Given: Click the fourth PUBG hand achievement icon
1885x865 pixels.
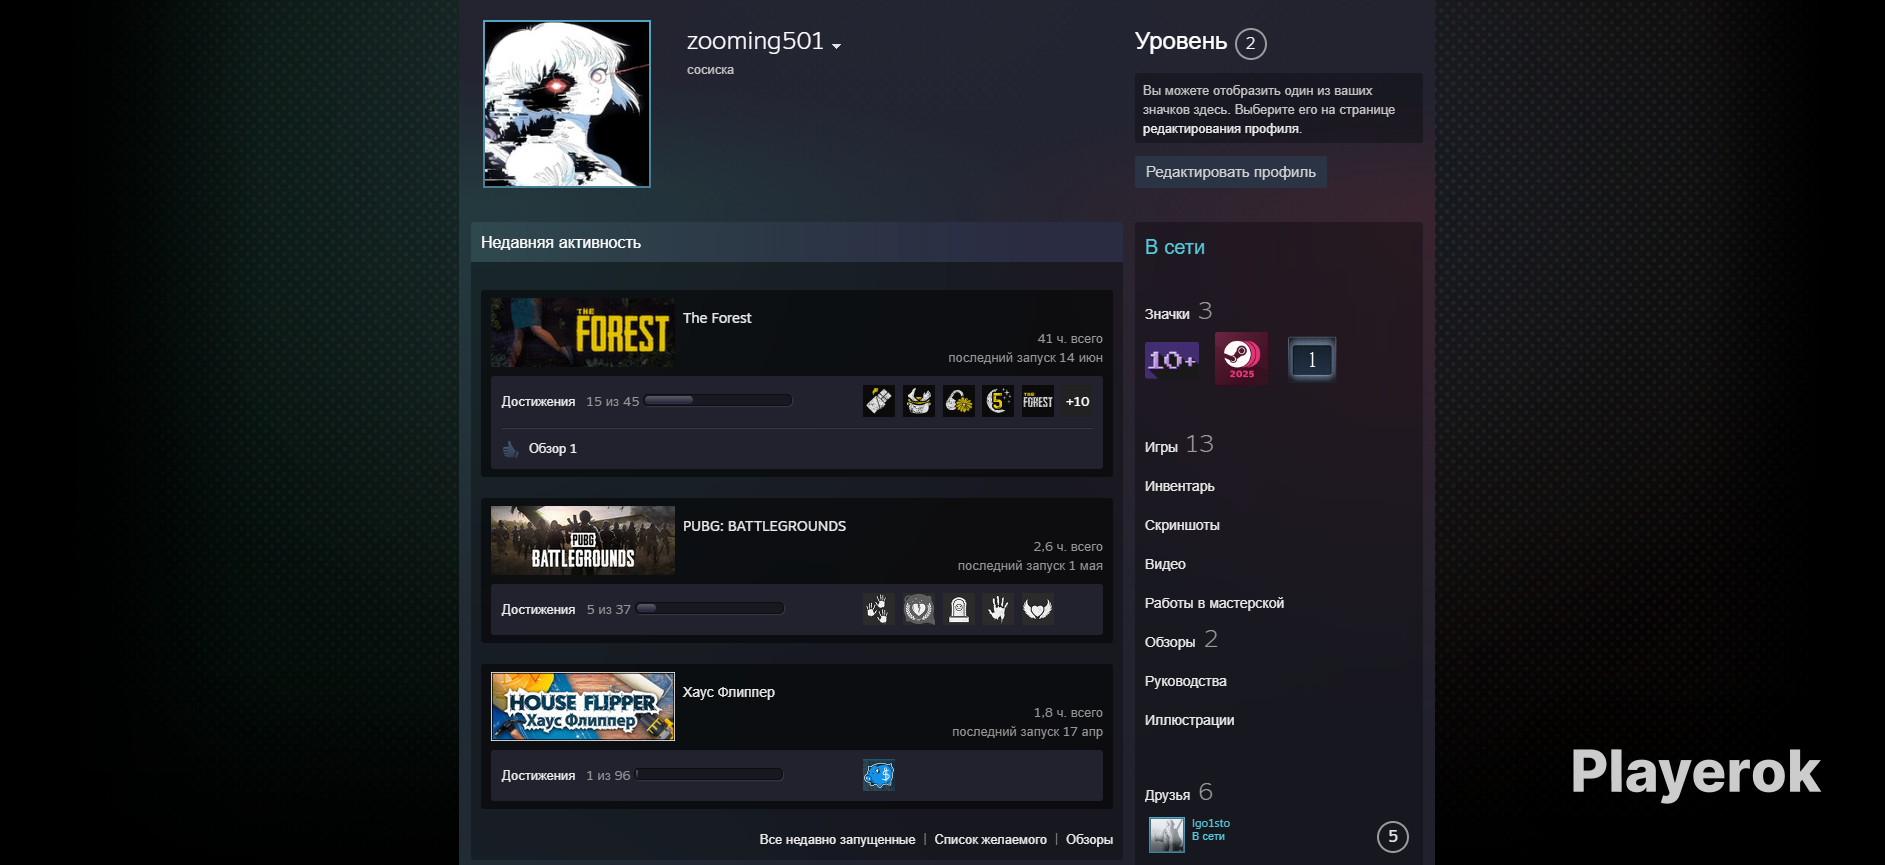Looking at the screenshot, I should (x=998, y=609).
